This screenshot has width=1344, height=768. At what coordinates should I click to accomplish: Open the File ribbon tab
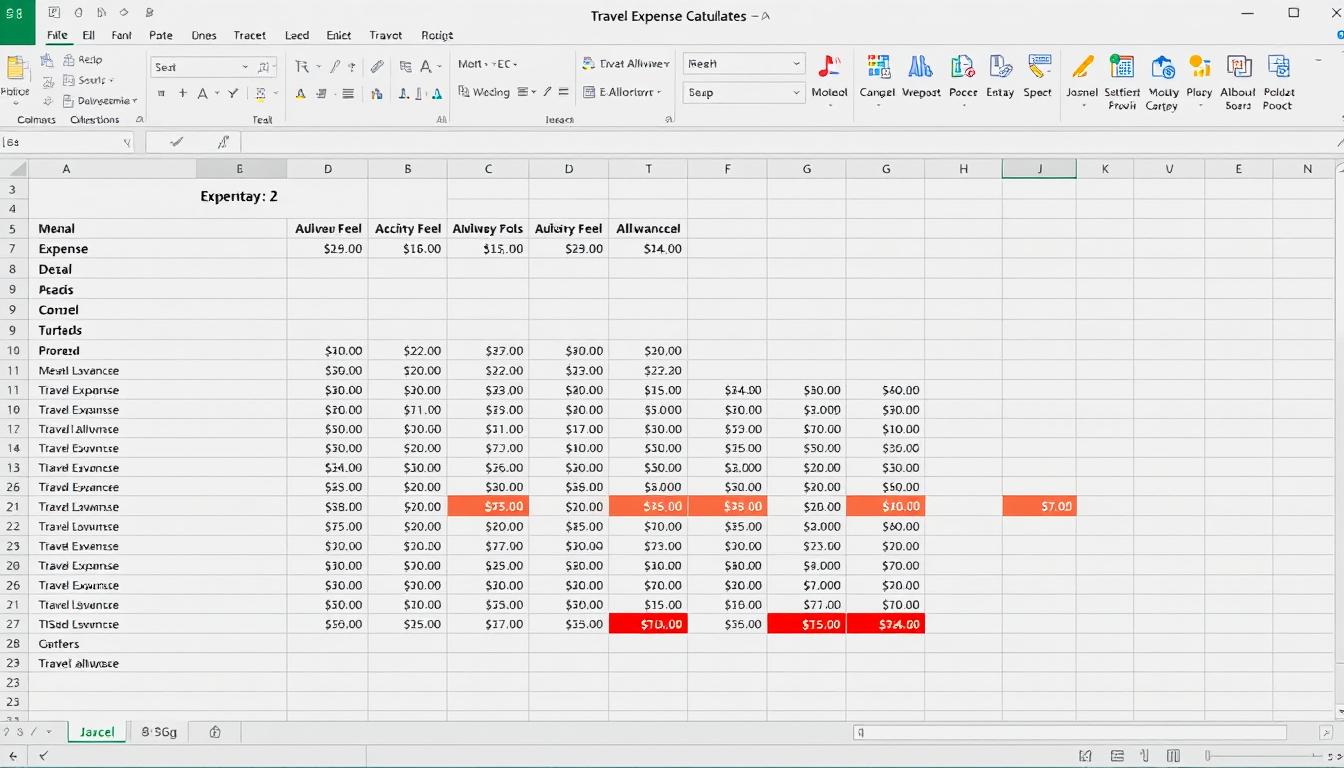click(57, 35)
